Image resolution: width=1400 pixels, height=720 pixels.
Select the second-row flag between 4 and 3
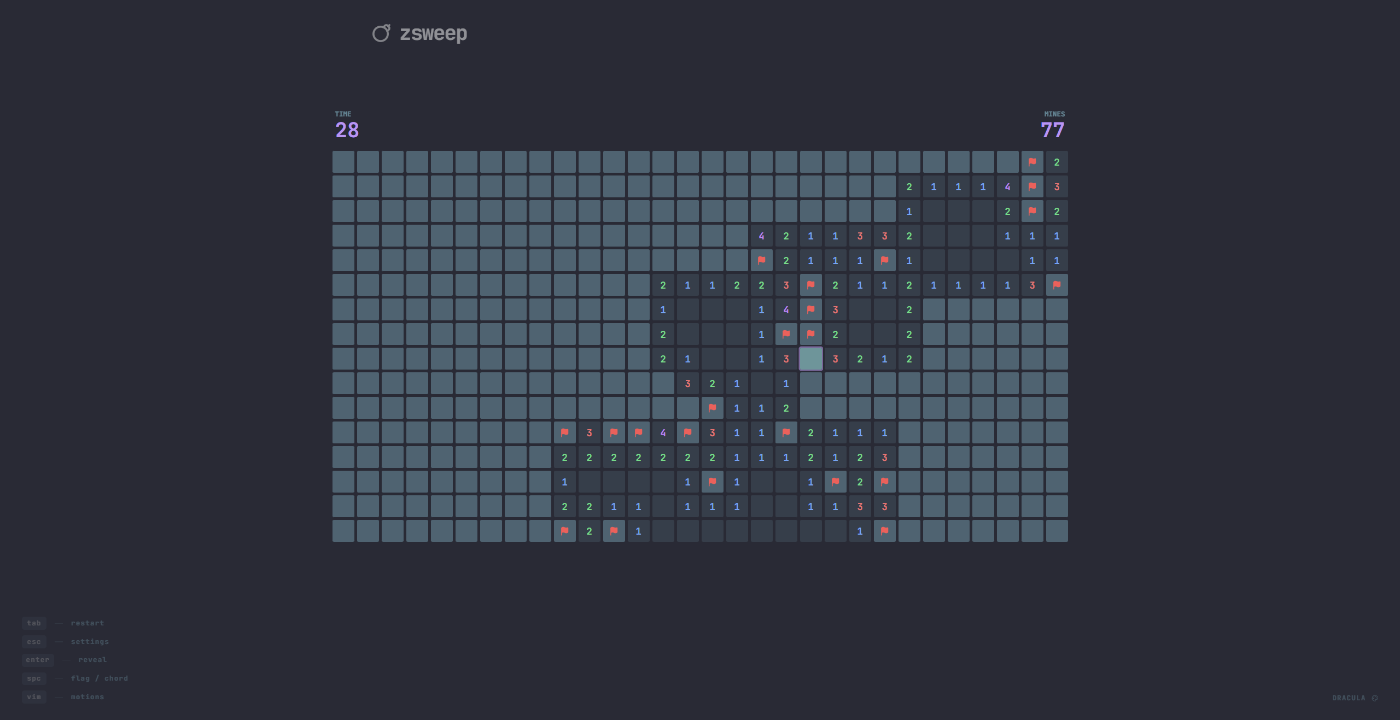(x=1032, y=187)
